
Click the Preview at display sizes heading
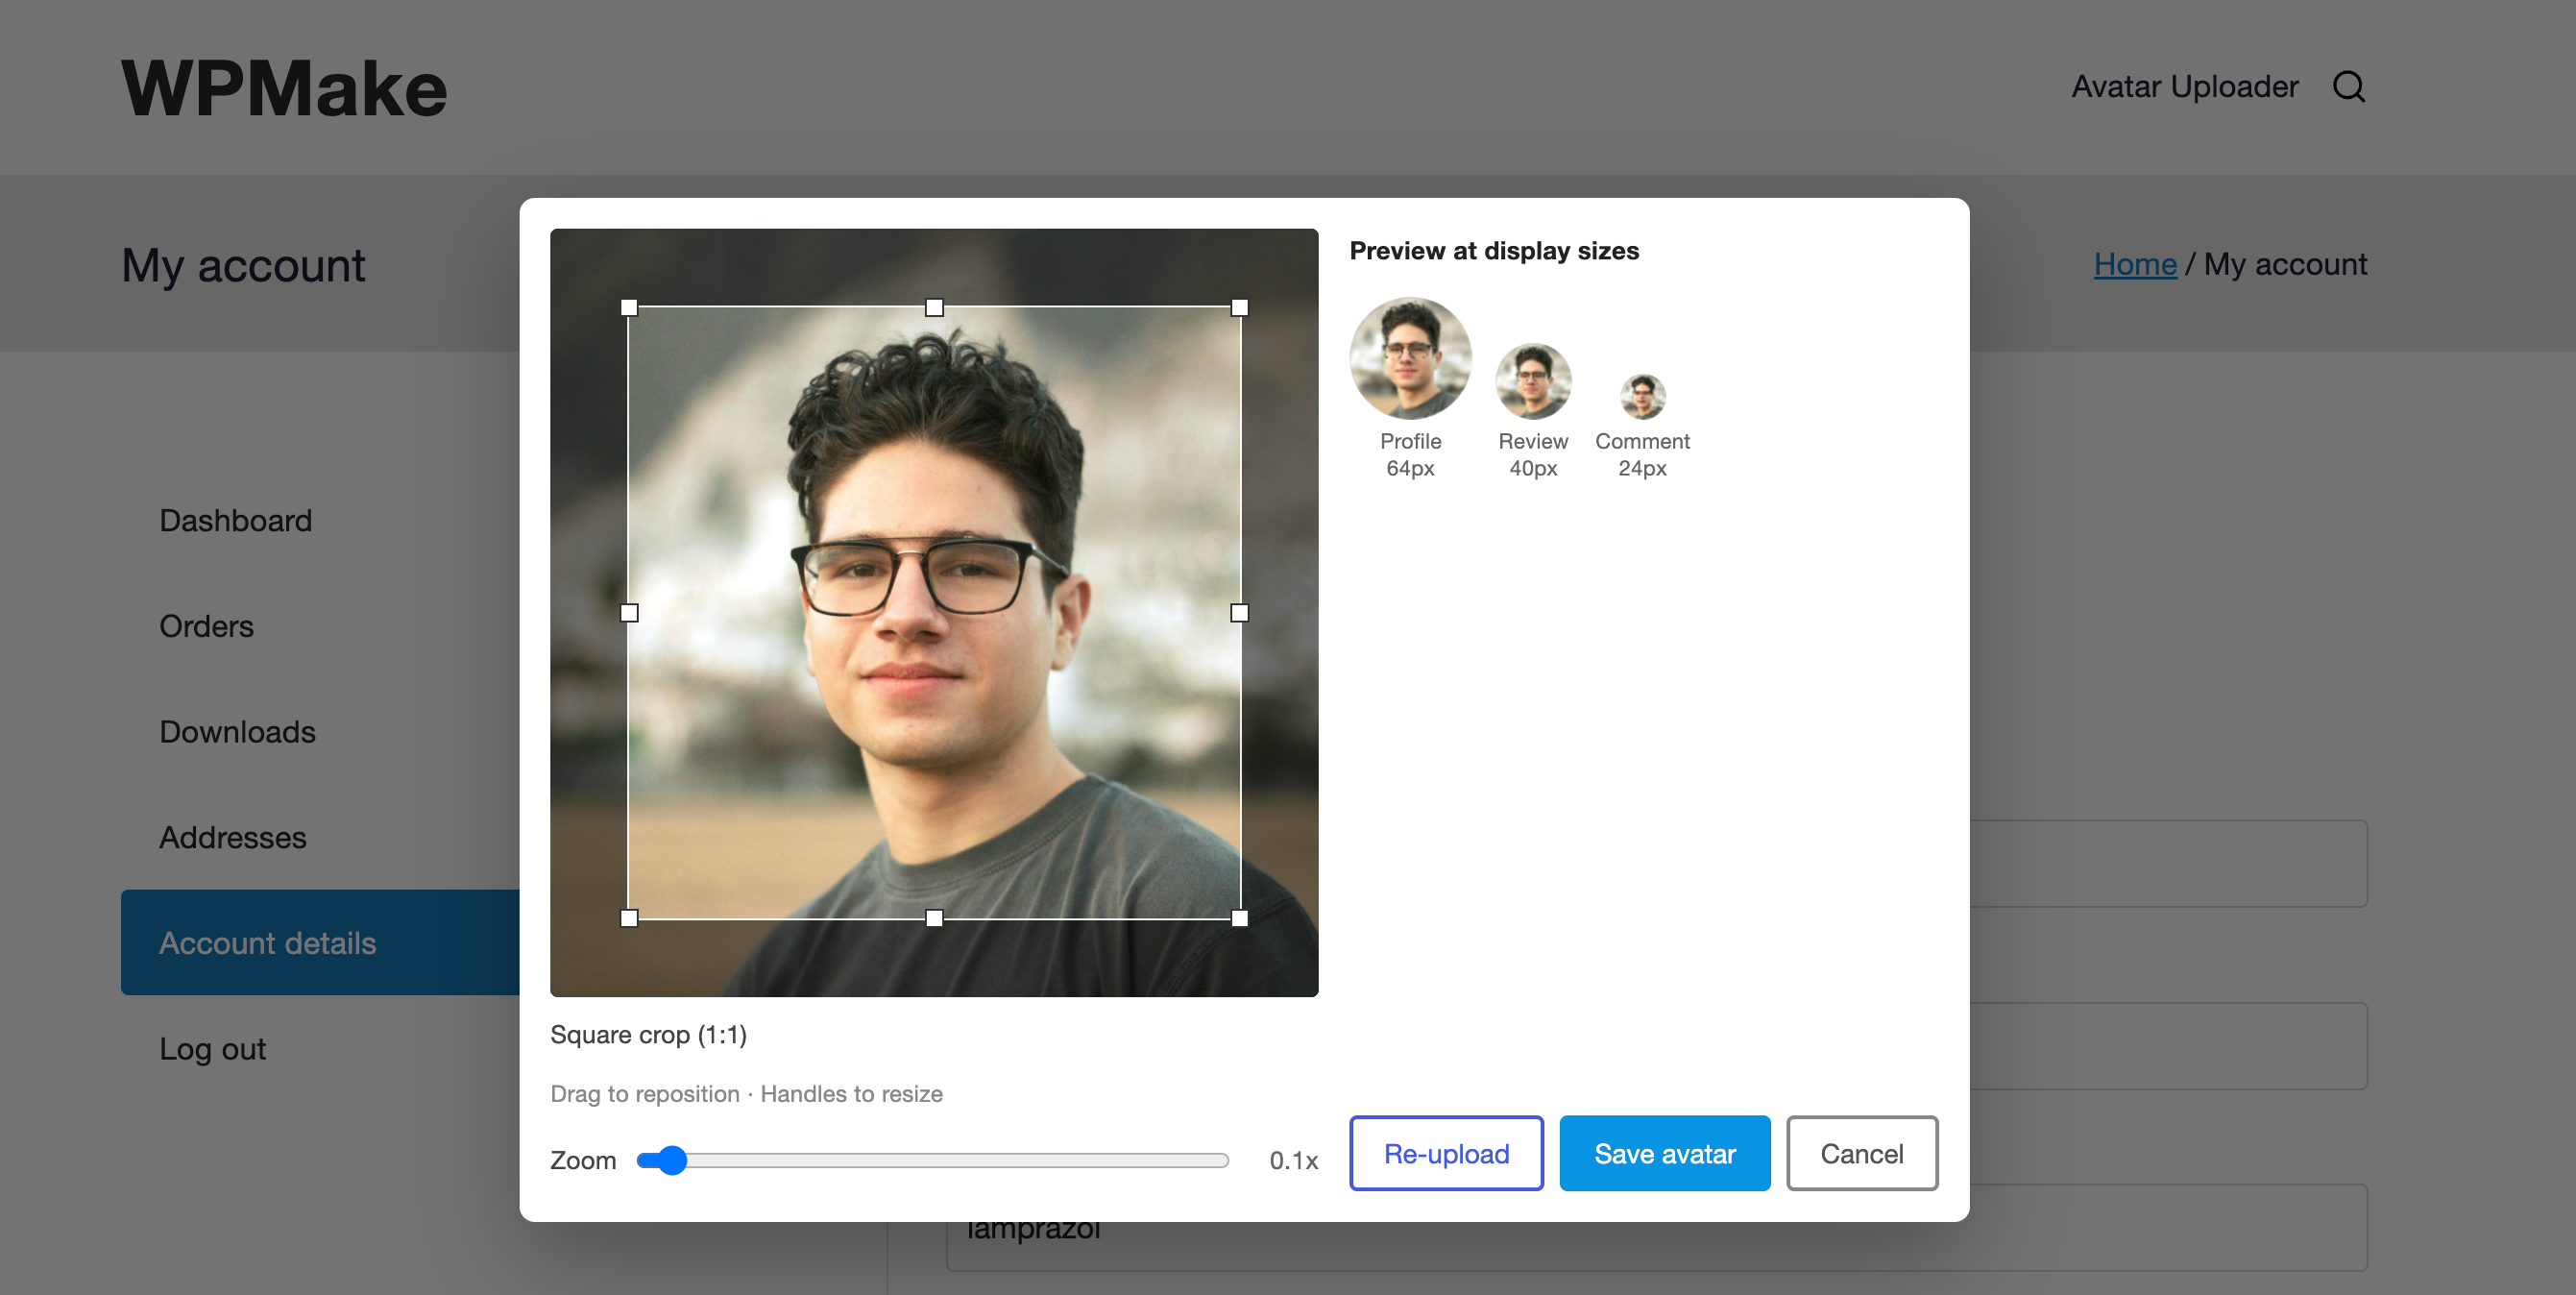tap(1494, 251)
